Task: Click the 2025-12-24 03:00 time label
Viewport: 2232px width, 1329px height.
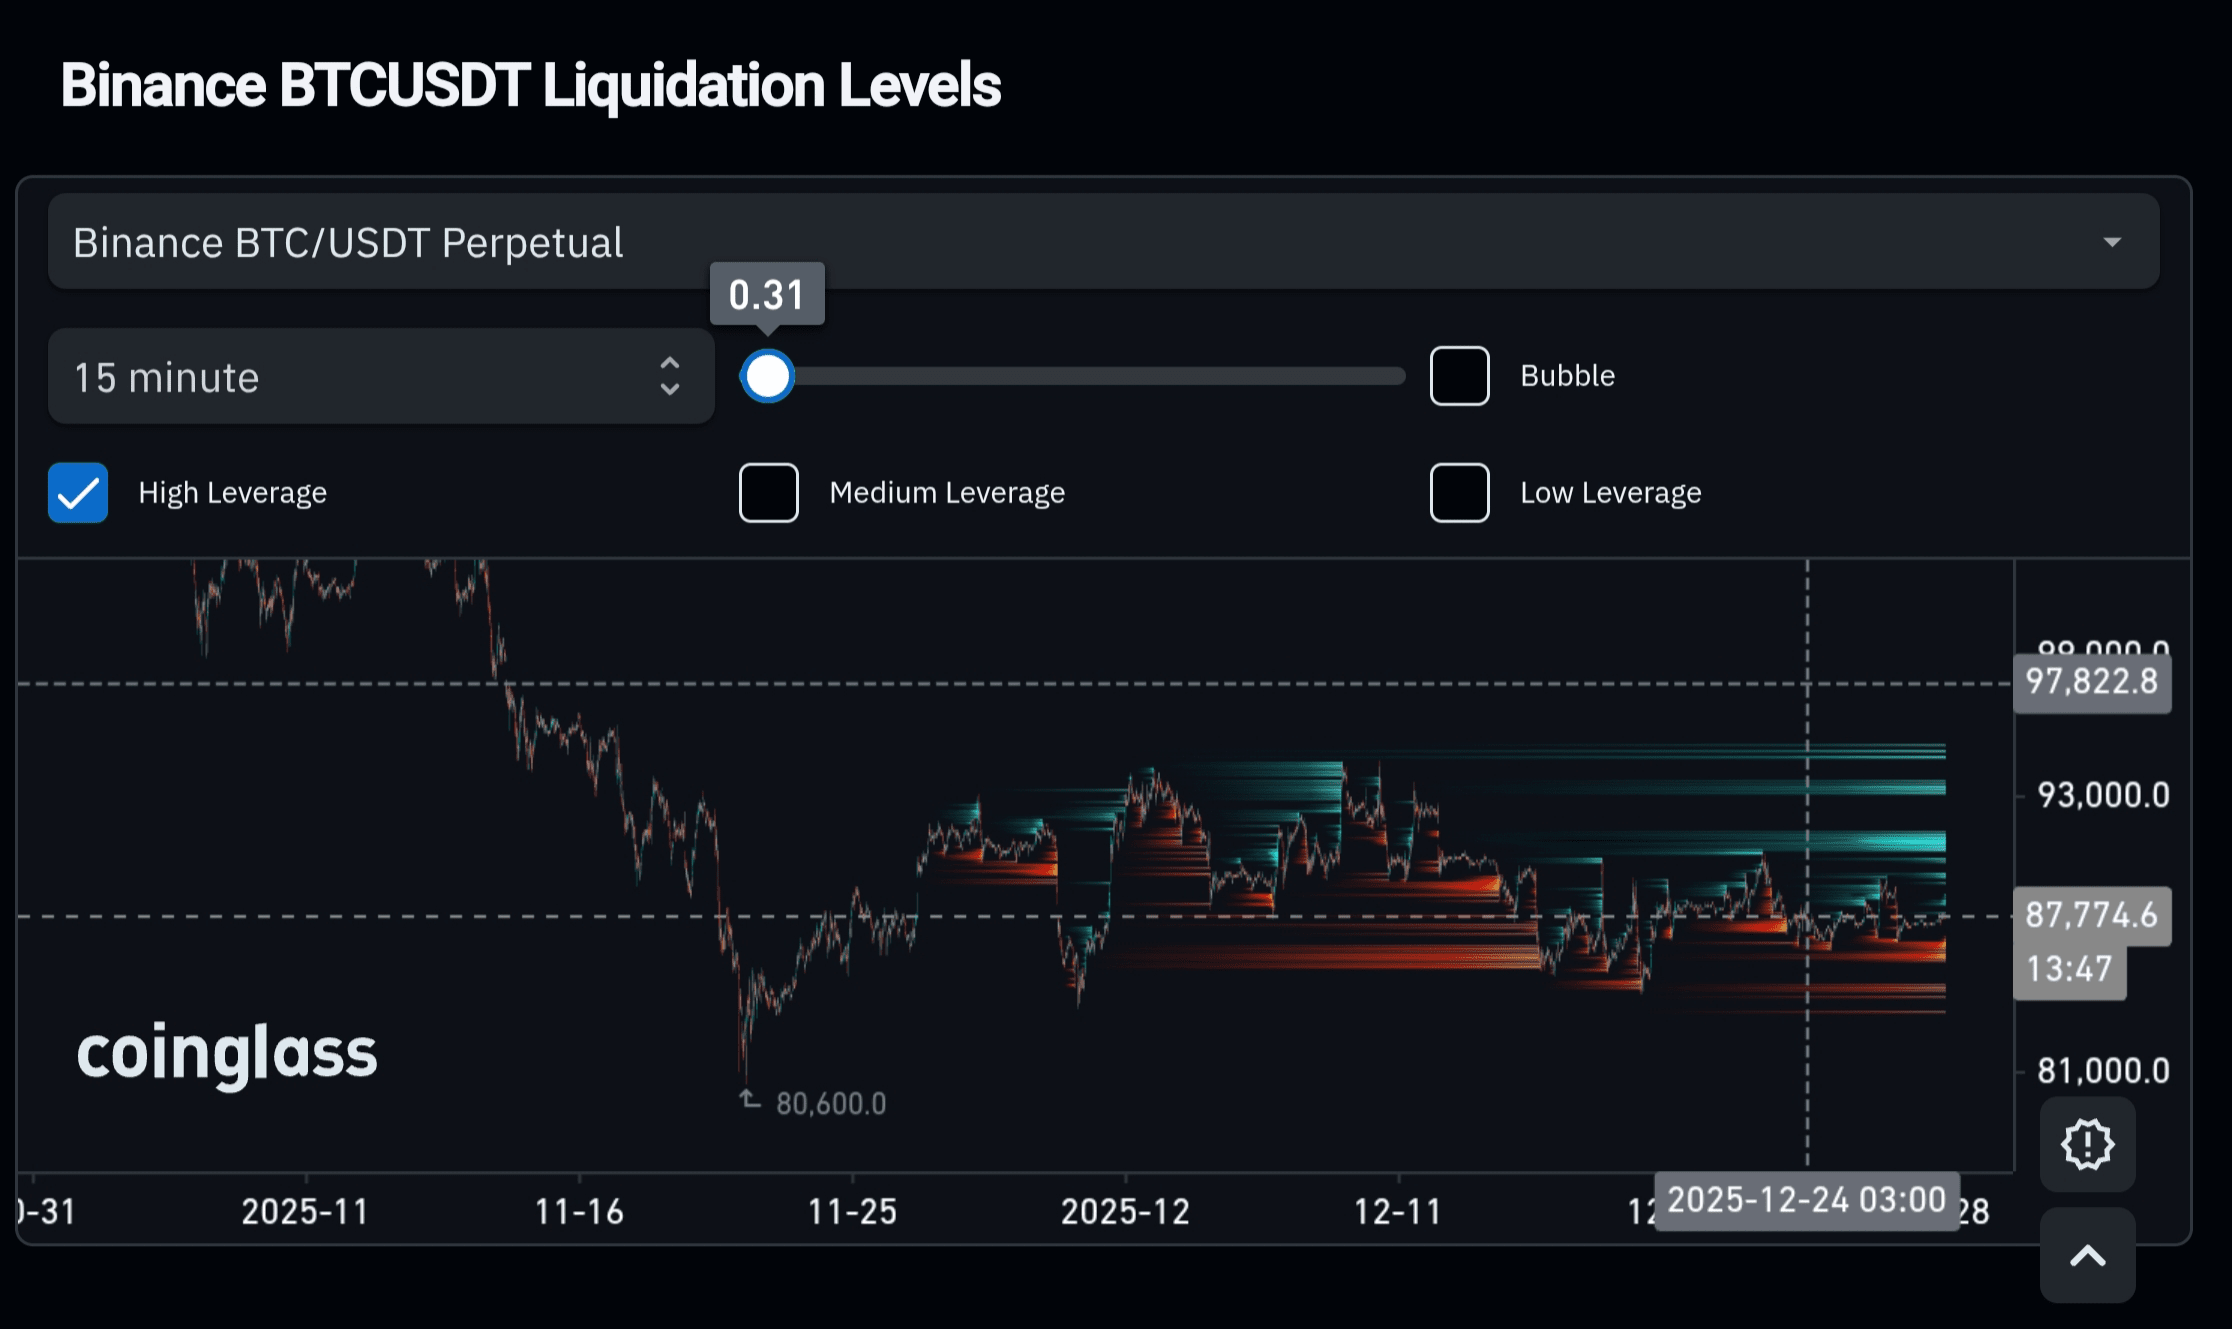Action: coord(1806,1200)
